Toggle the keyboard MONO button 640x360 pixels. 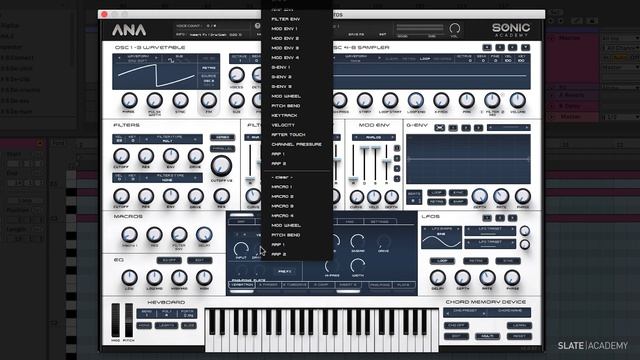(x=144, y=326)
